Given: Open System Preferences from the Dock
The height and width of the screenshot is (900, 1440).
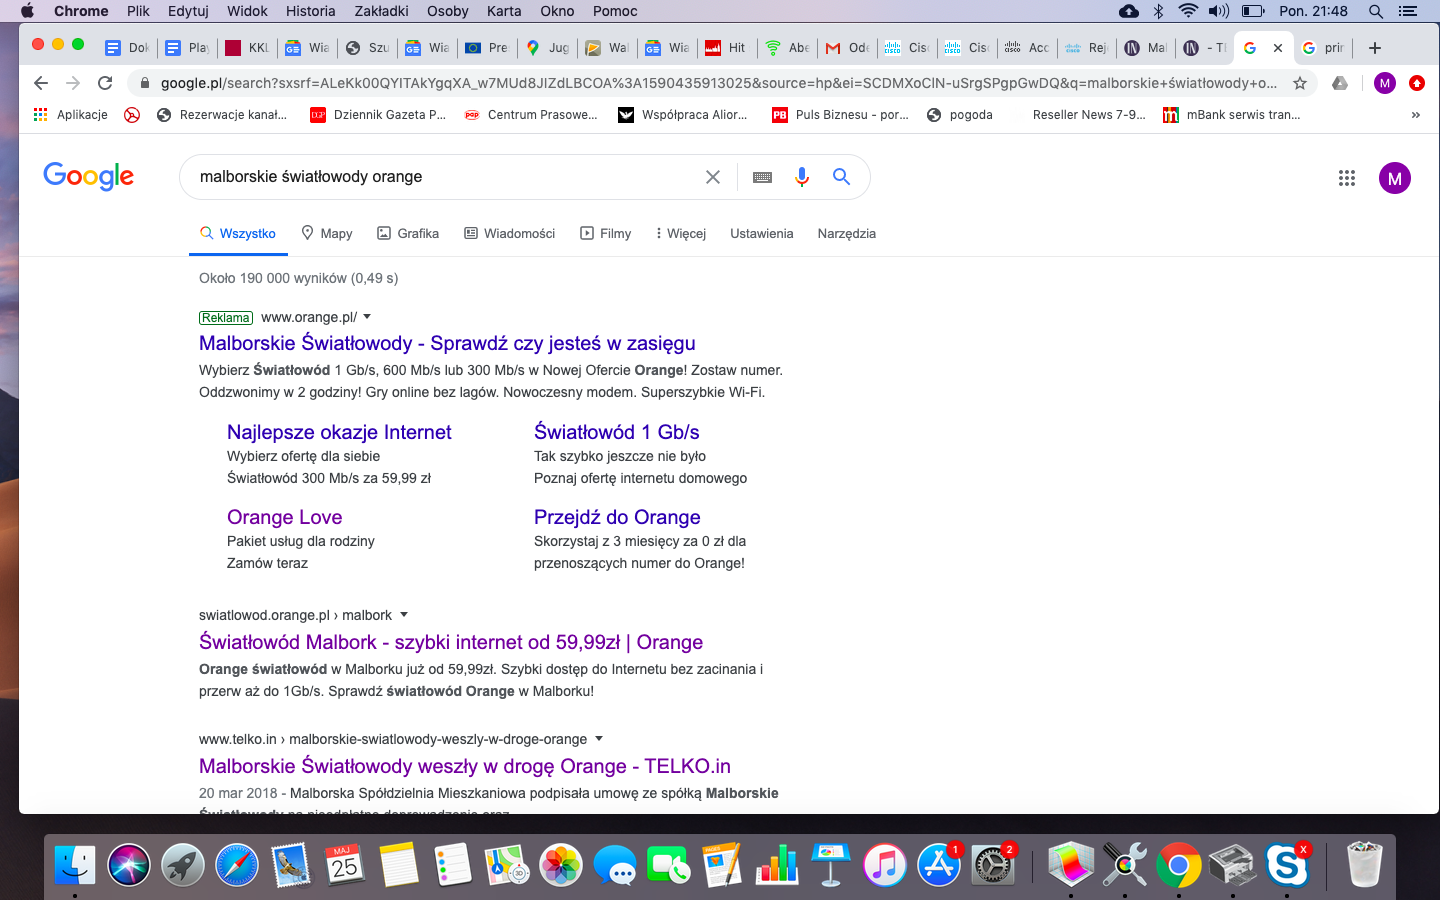Looking at the screenshot, I should pyautogui.click(x=993, y=865).
